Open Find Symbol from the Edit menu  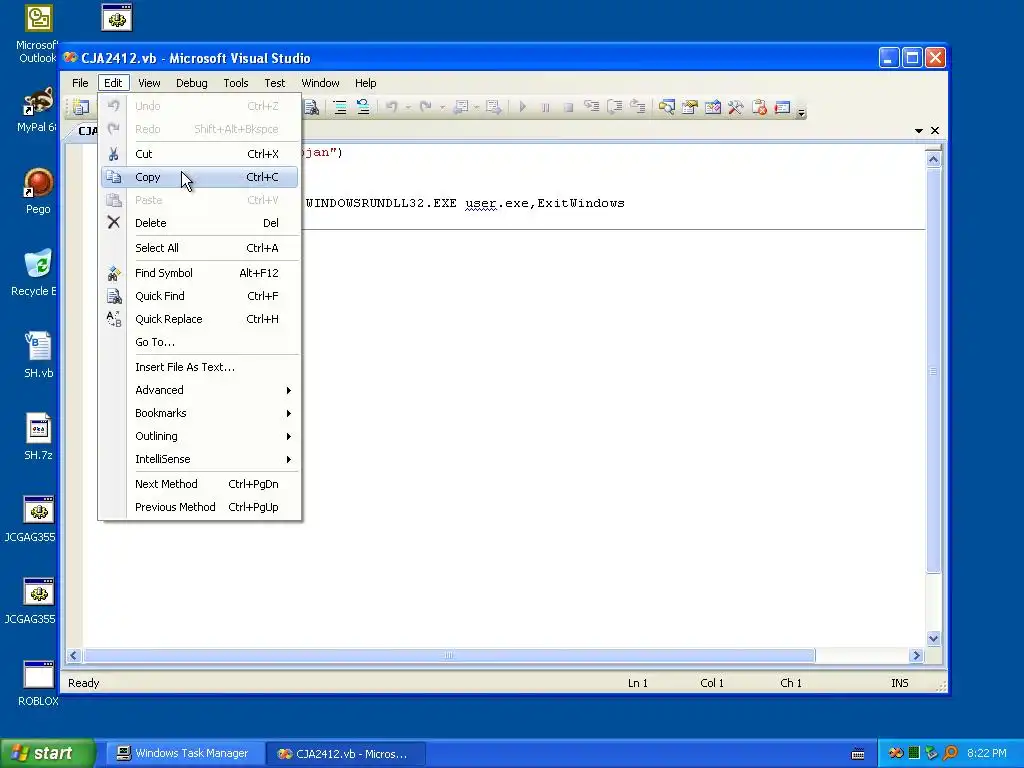(199, 273)
